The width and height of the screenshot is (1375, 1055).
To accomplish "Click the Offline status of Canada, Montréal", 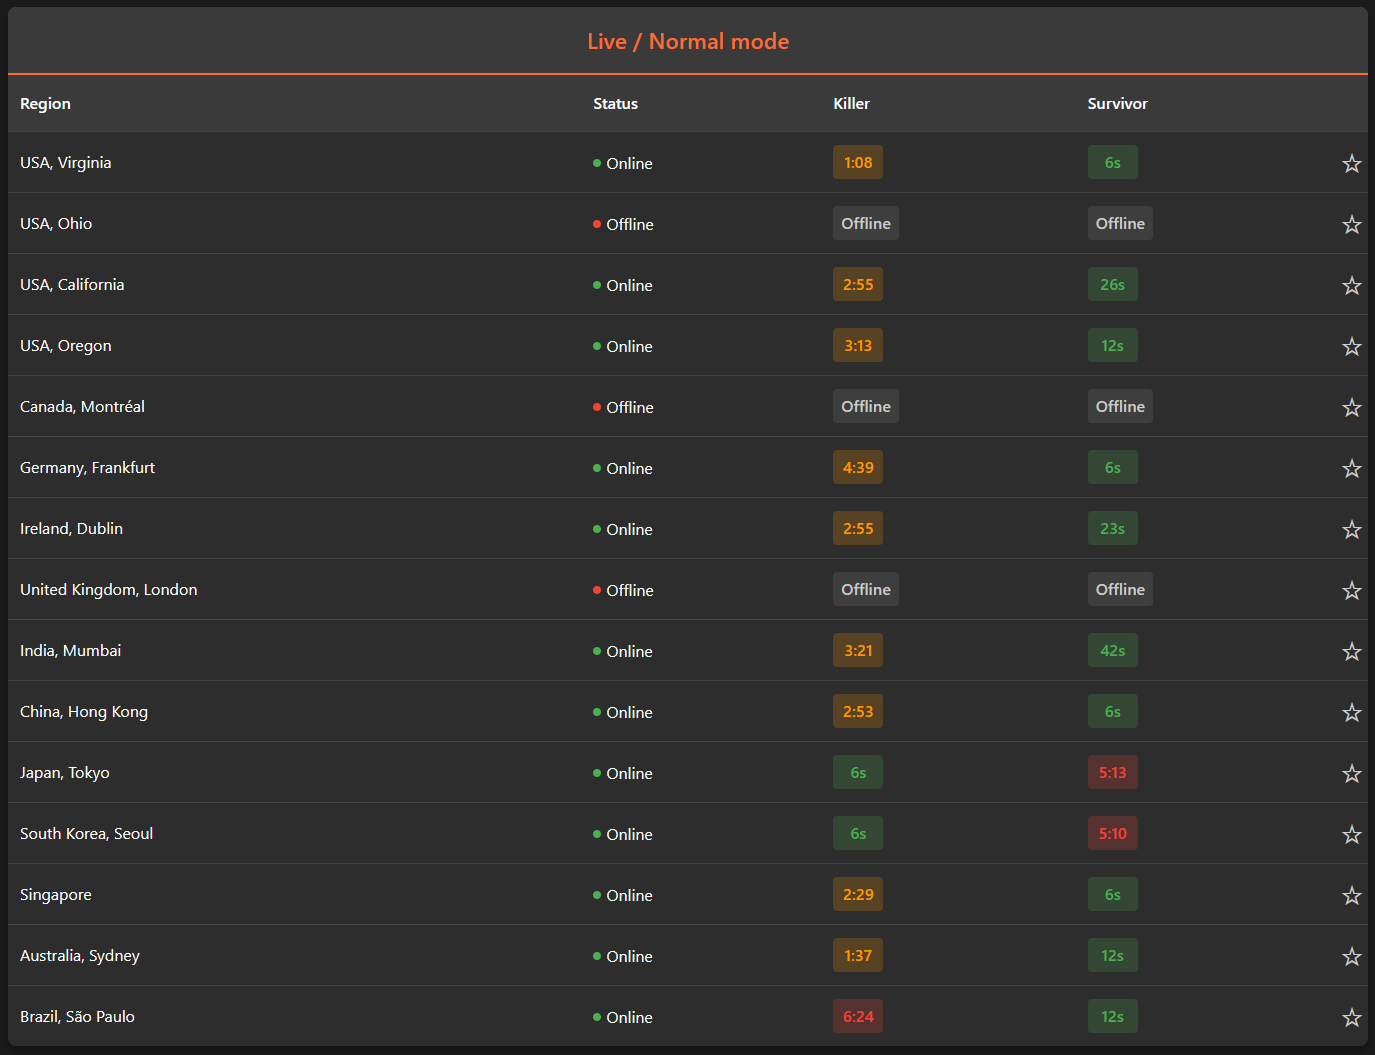I will (623, 408).
